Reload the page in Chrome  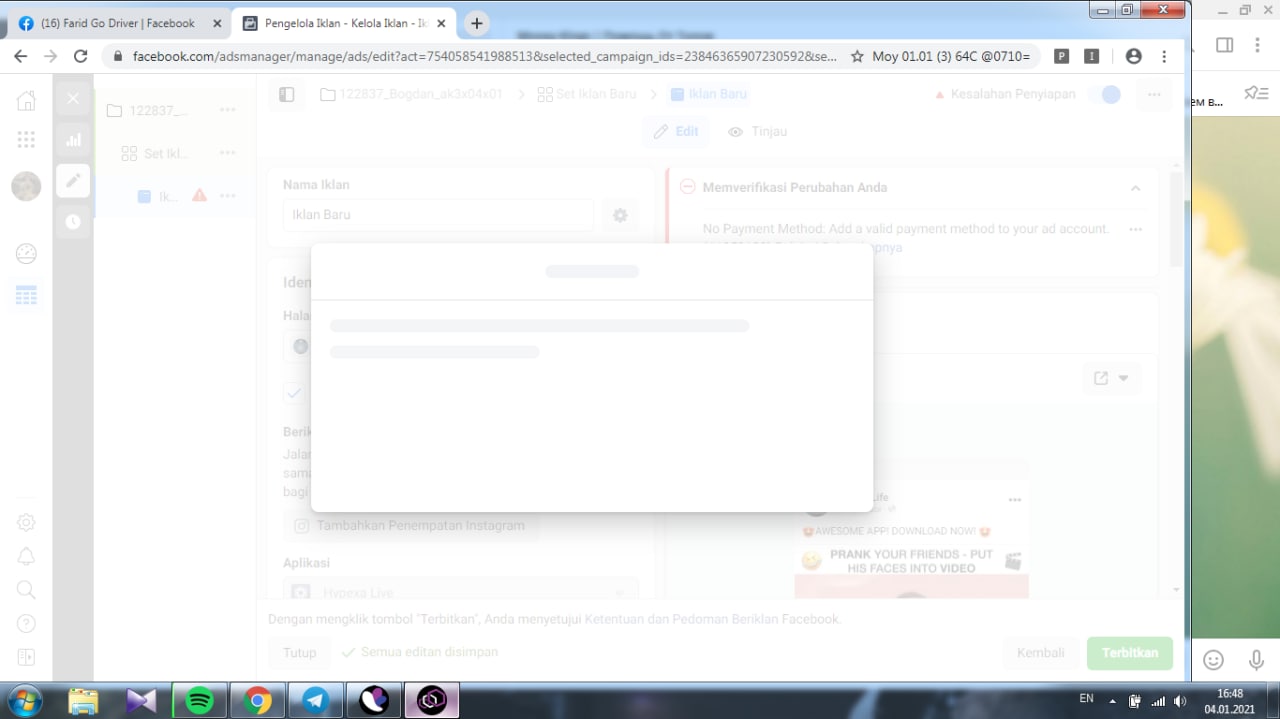(x=81, y=57)
